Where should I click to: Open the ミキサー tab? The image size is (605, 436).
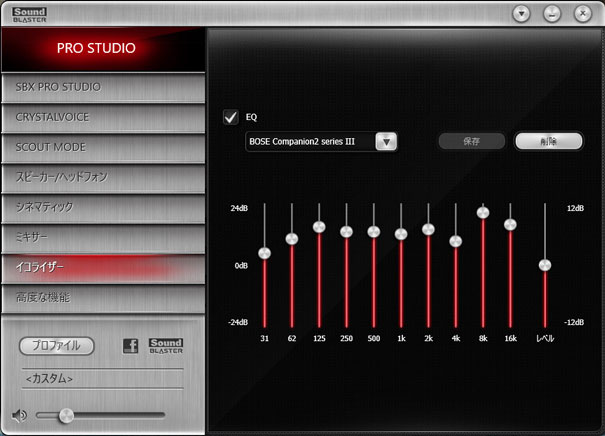[x=103, y=238]
